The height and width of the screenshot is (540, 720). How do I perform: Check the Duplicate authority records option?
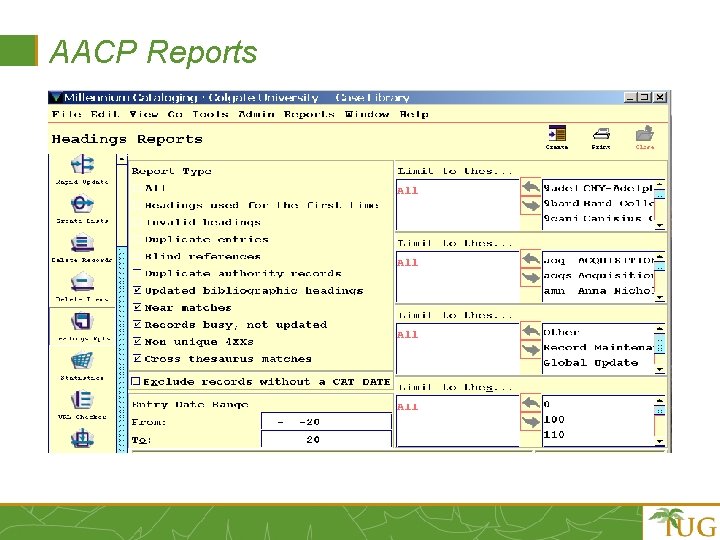[x=137, y=273]
